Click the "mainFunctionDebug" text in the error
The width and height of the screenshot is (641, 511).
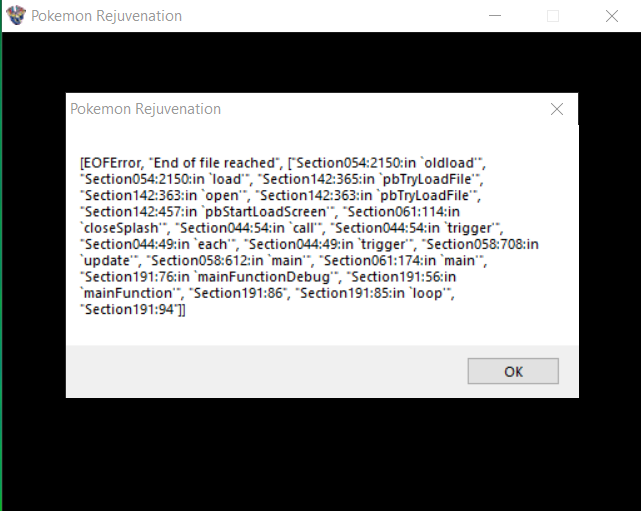264,277
